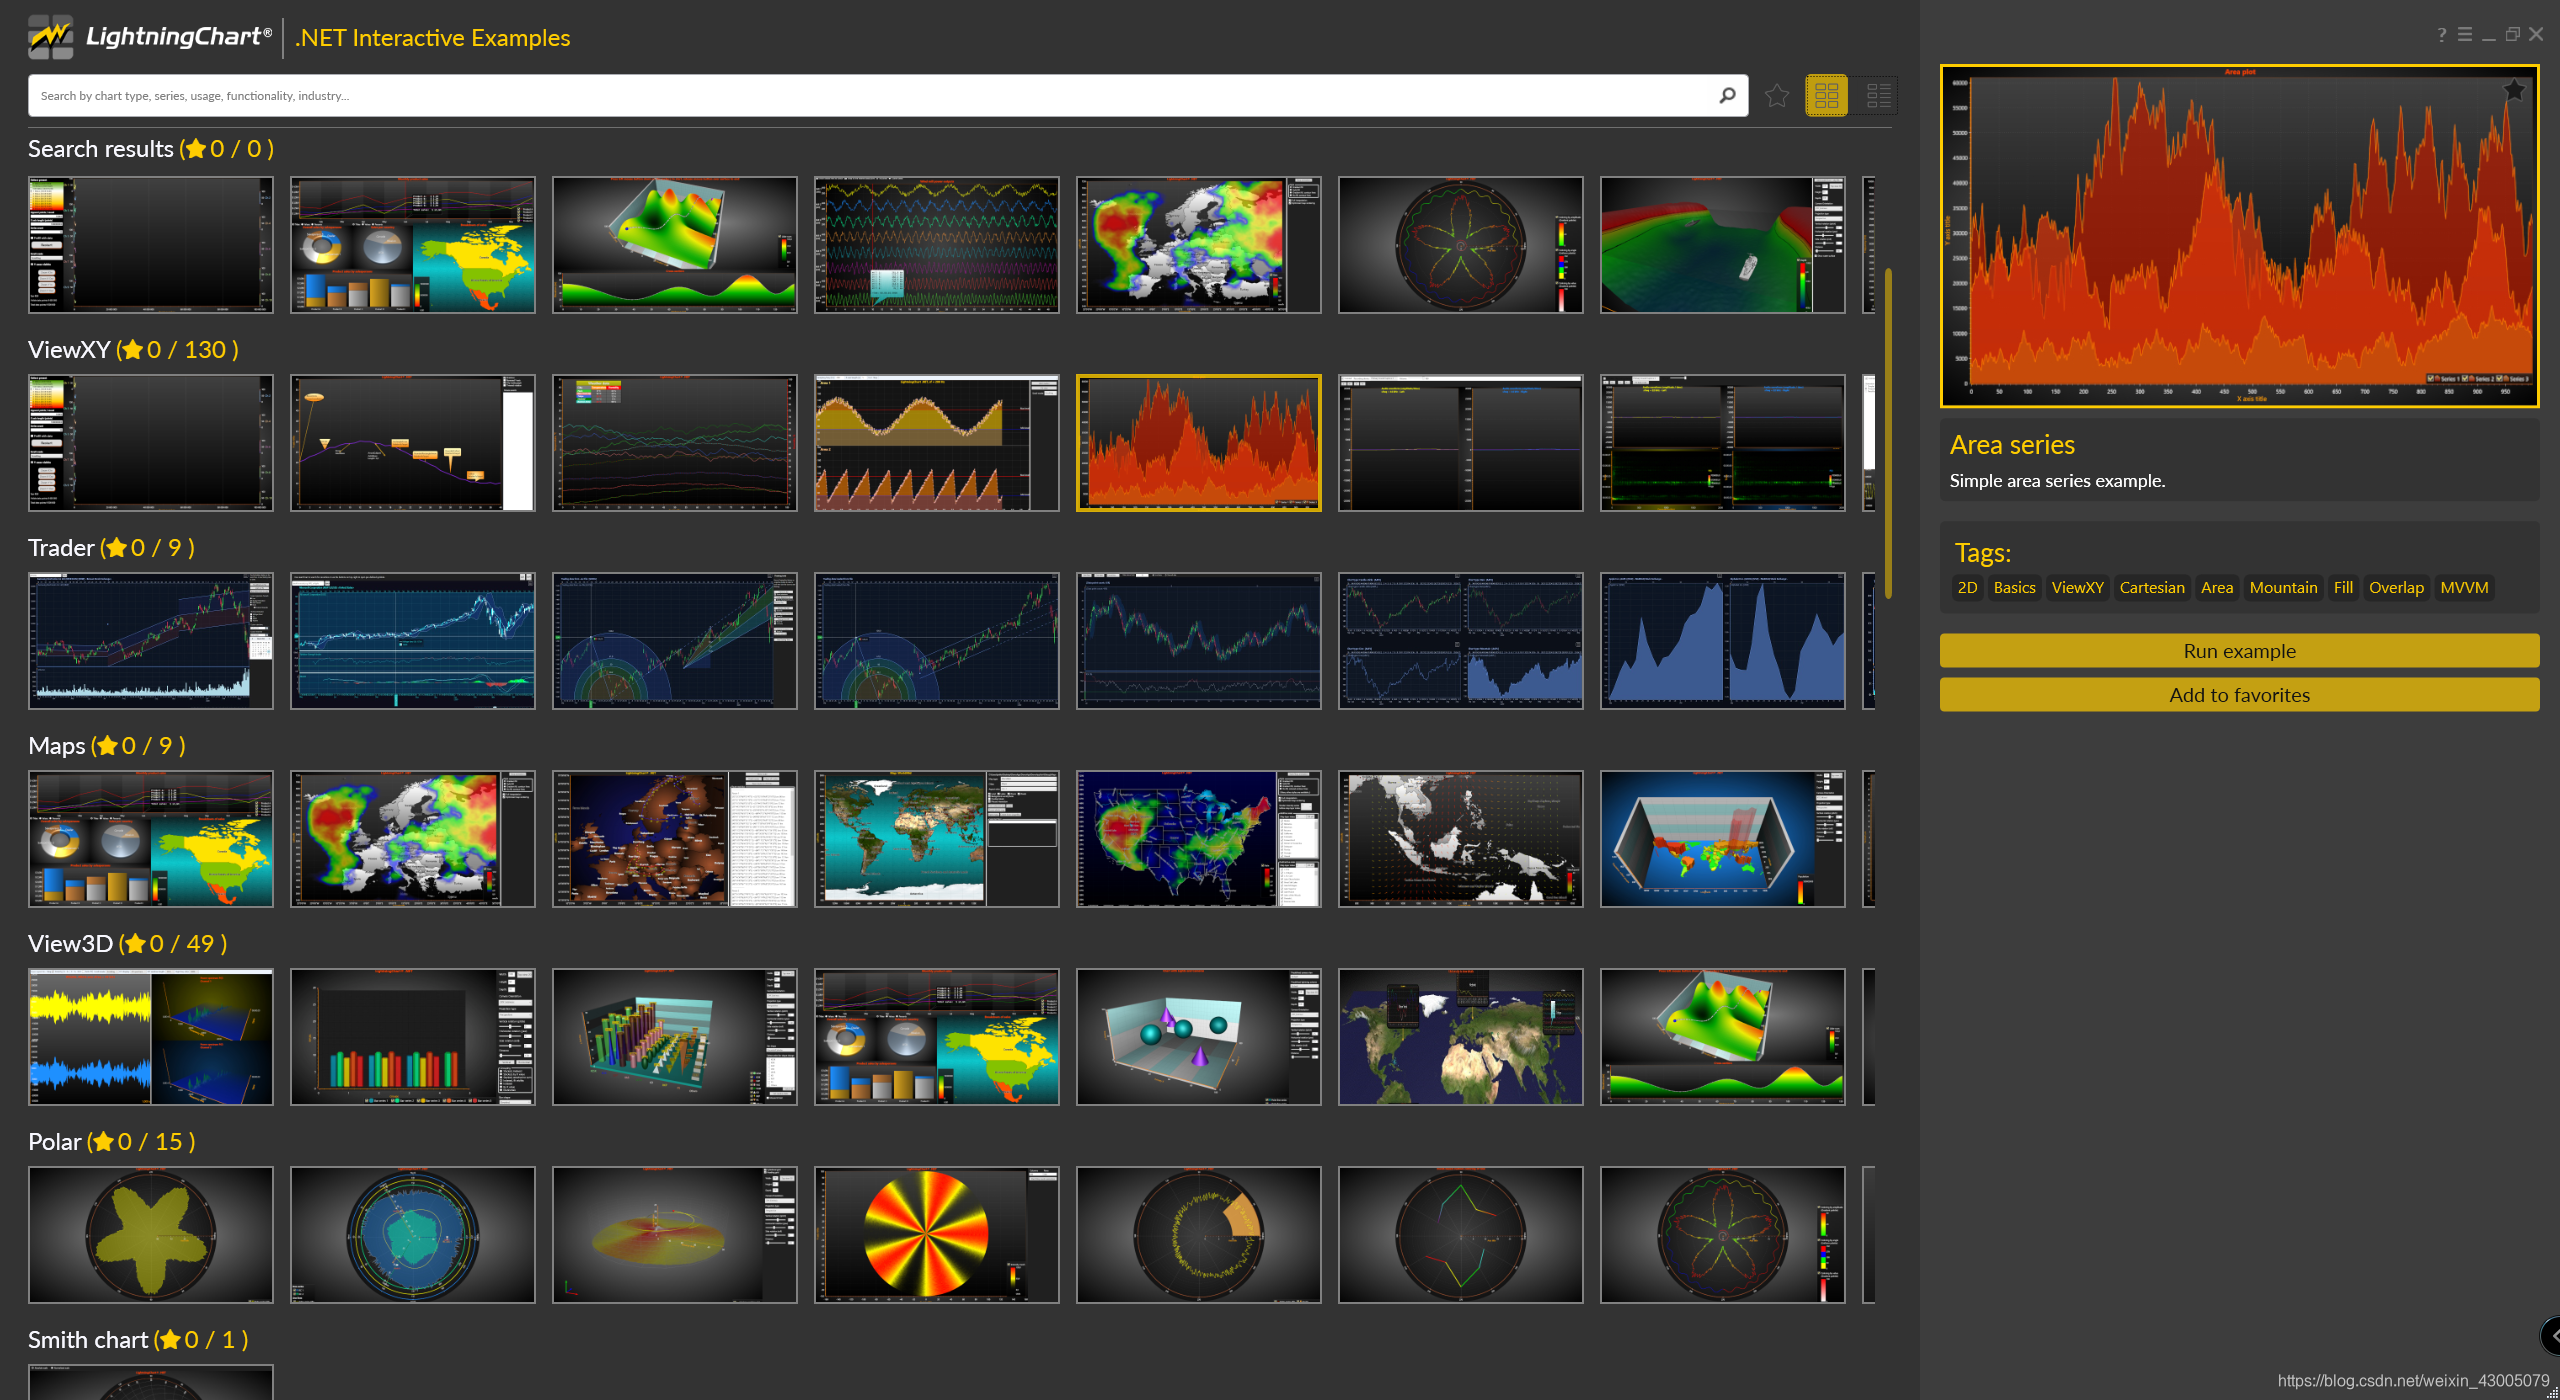Click the ViewXY tag

click(2077, 588)
